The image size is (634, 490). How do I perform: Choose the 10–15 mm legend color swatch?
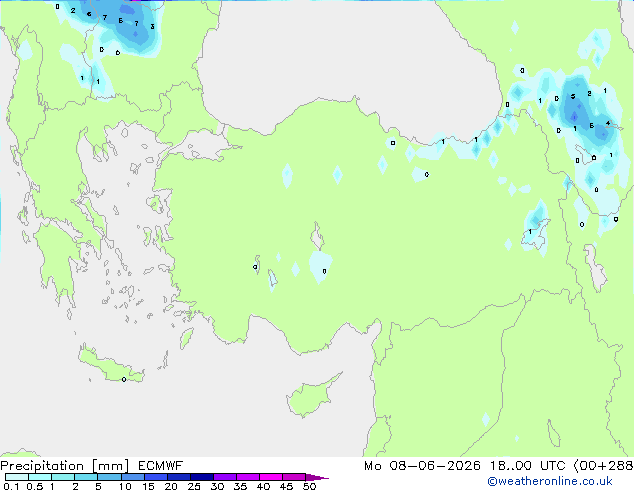coord(133,477)
